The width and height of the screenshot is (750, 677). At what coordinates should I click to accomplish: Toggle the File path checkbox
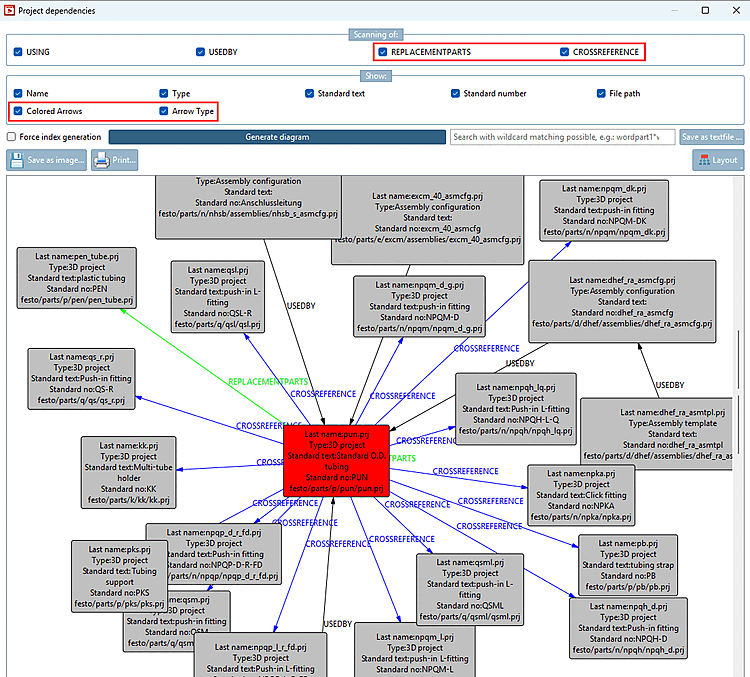pos(601,93)
